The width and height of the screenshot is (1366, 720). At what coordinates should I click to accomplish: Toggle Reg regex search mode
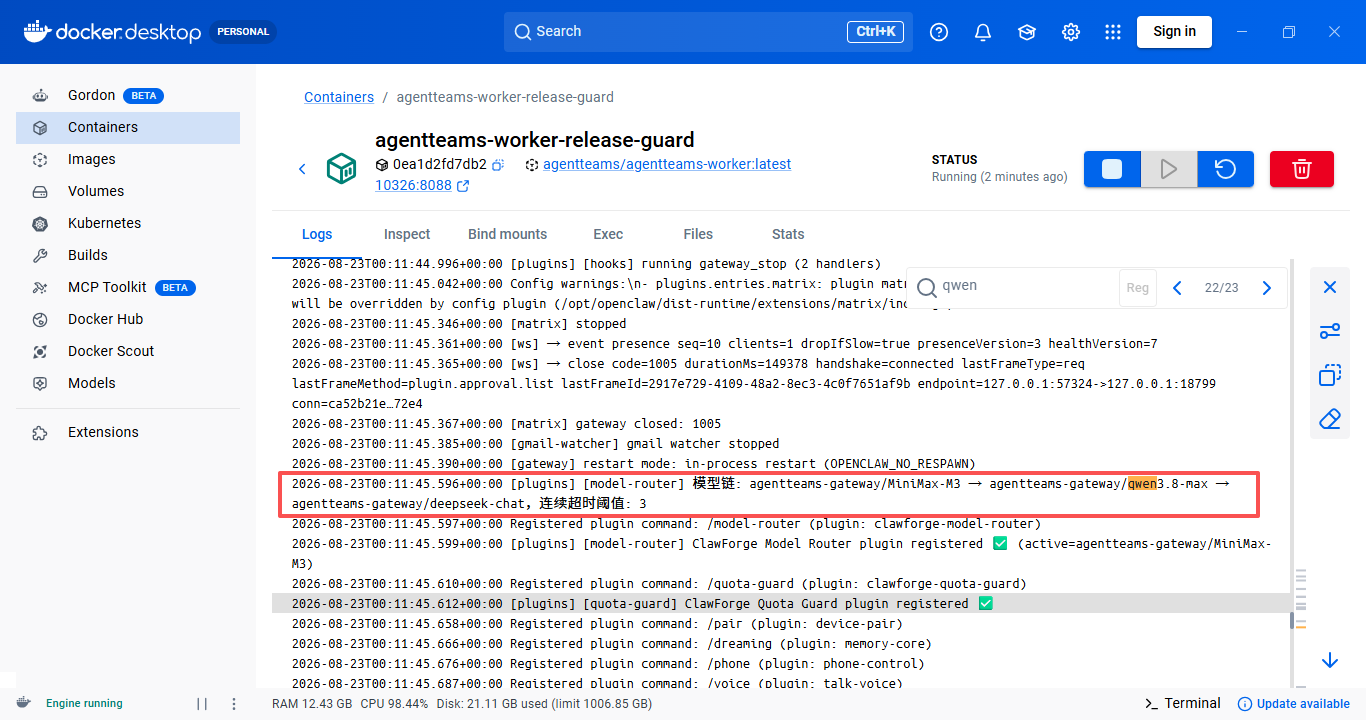[x=1138, y=288]
